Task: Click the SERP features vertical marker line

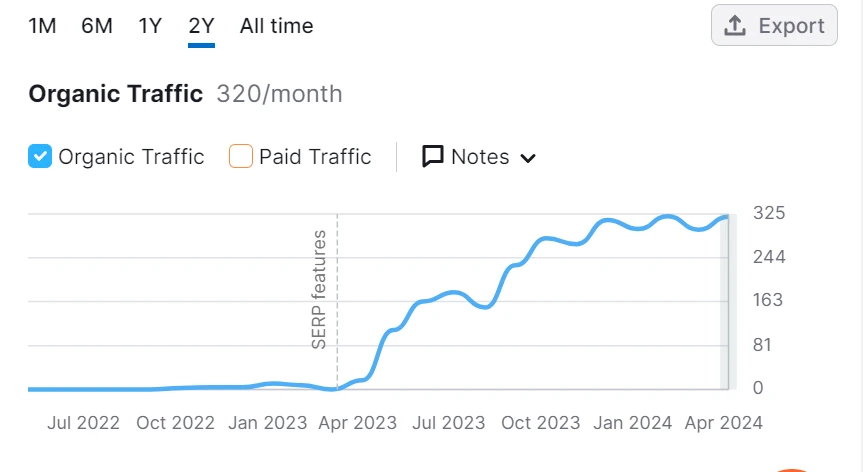Action: point(337,301)
